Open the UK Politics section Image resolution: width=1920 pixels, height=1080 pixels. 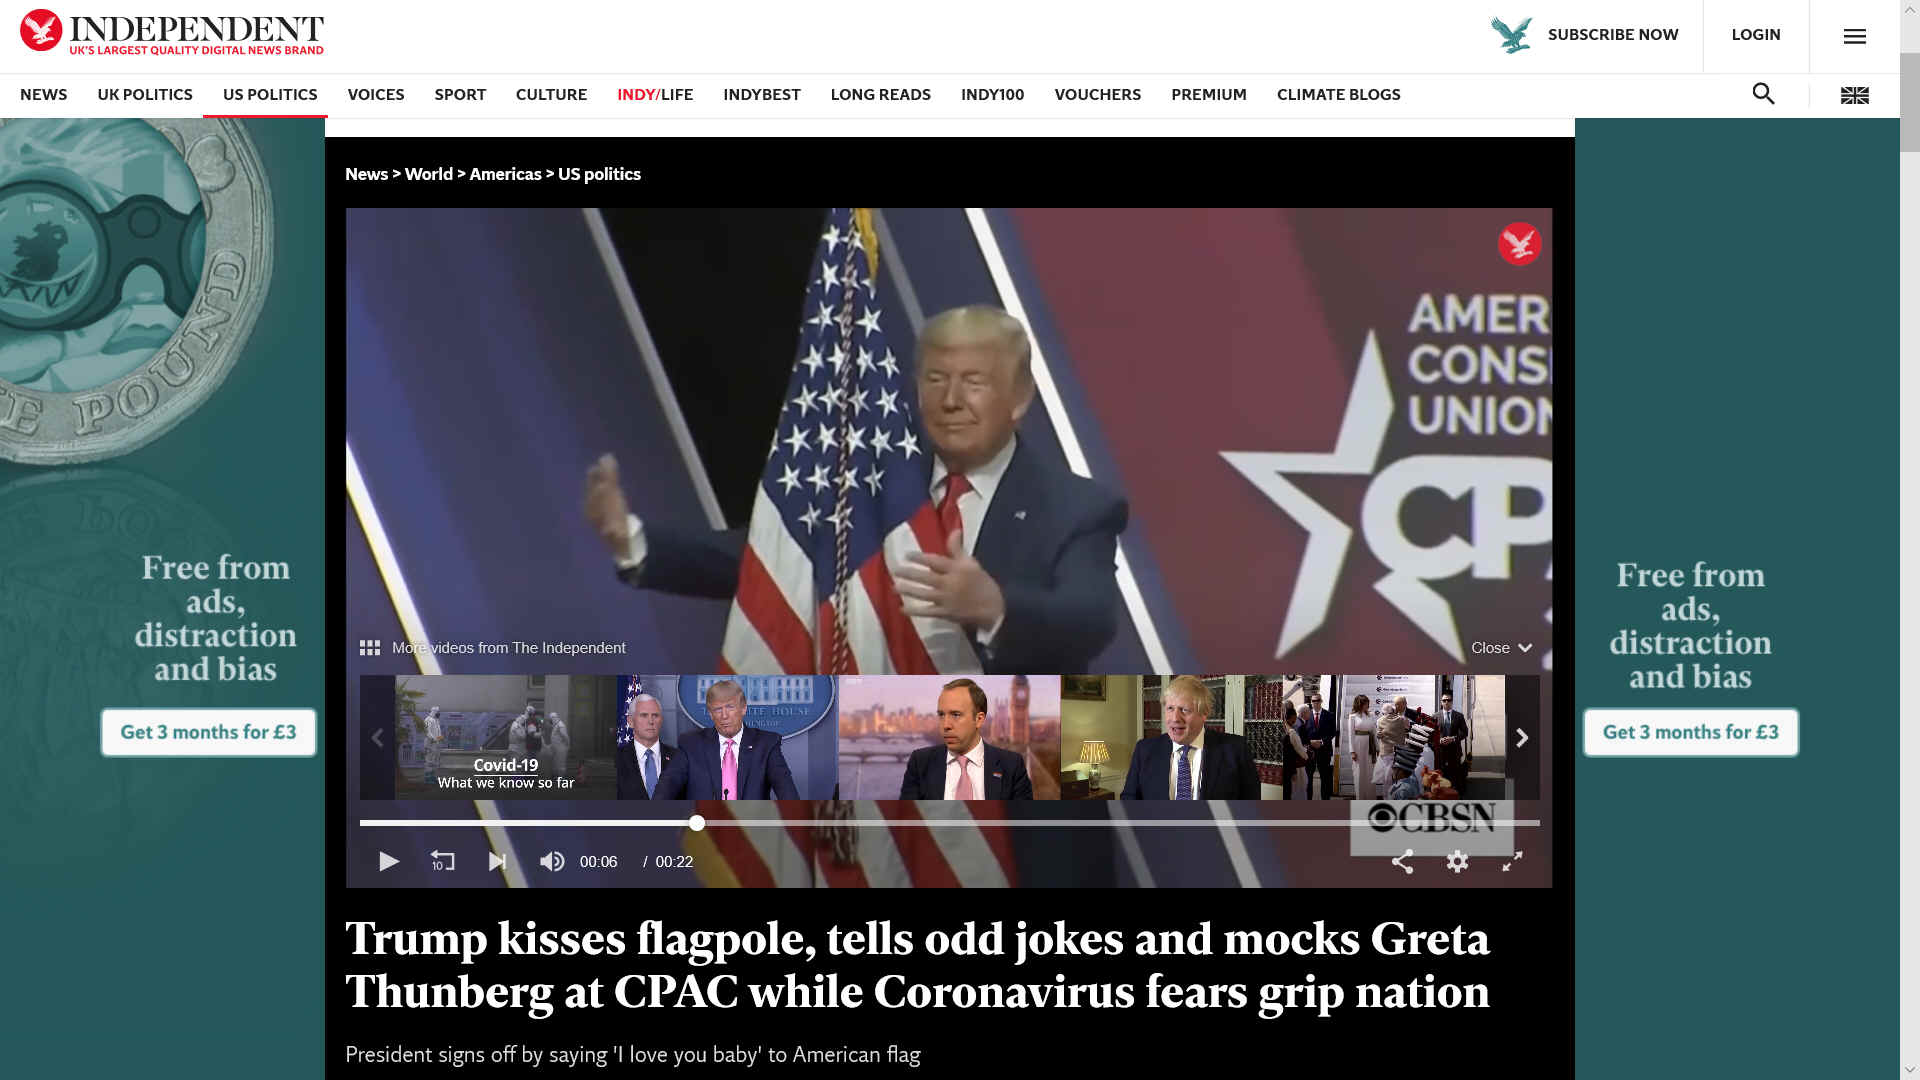click(x=145, y=94)
